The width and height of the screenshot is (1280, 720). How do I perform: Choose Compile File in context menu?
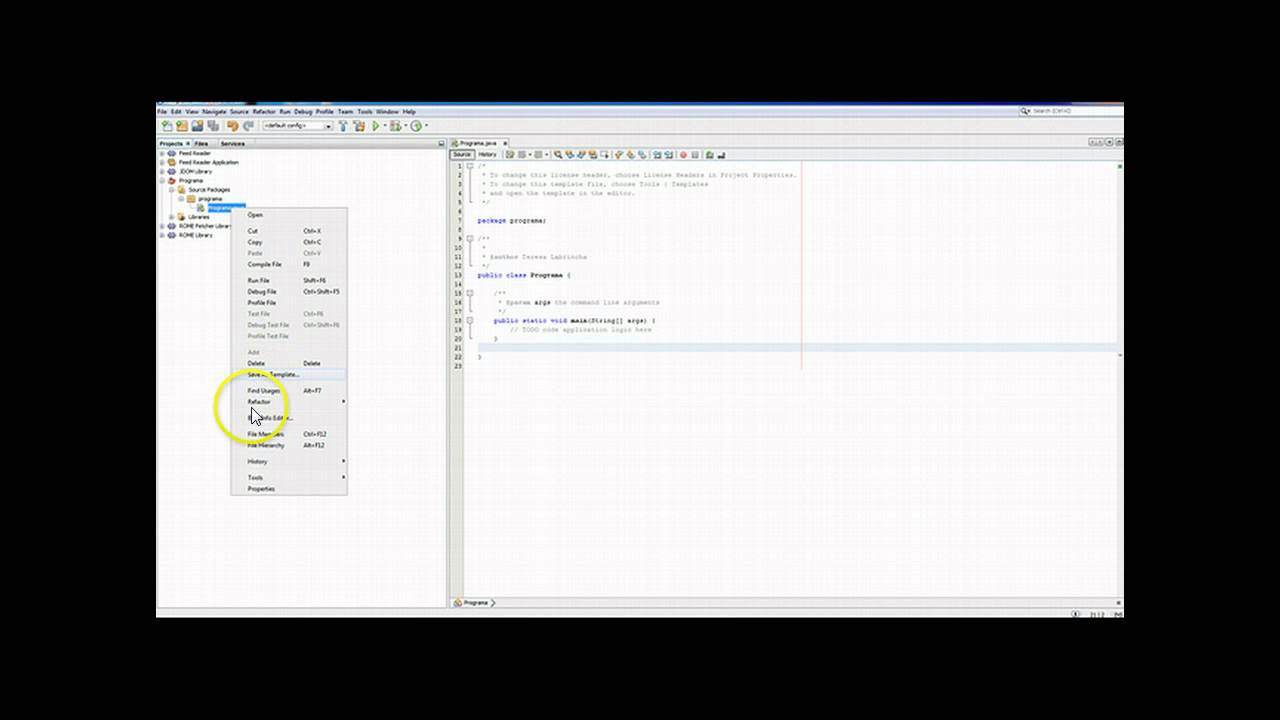[x=289, y=264]
